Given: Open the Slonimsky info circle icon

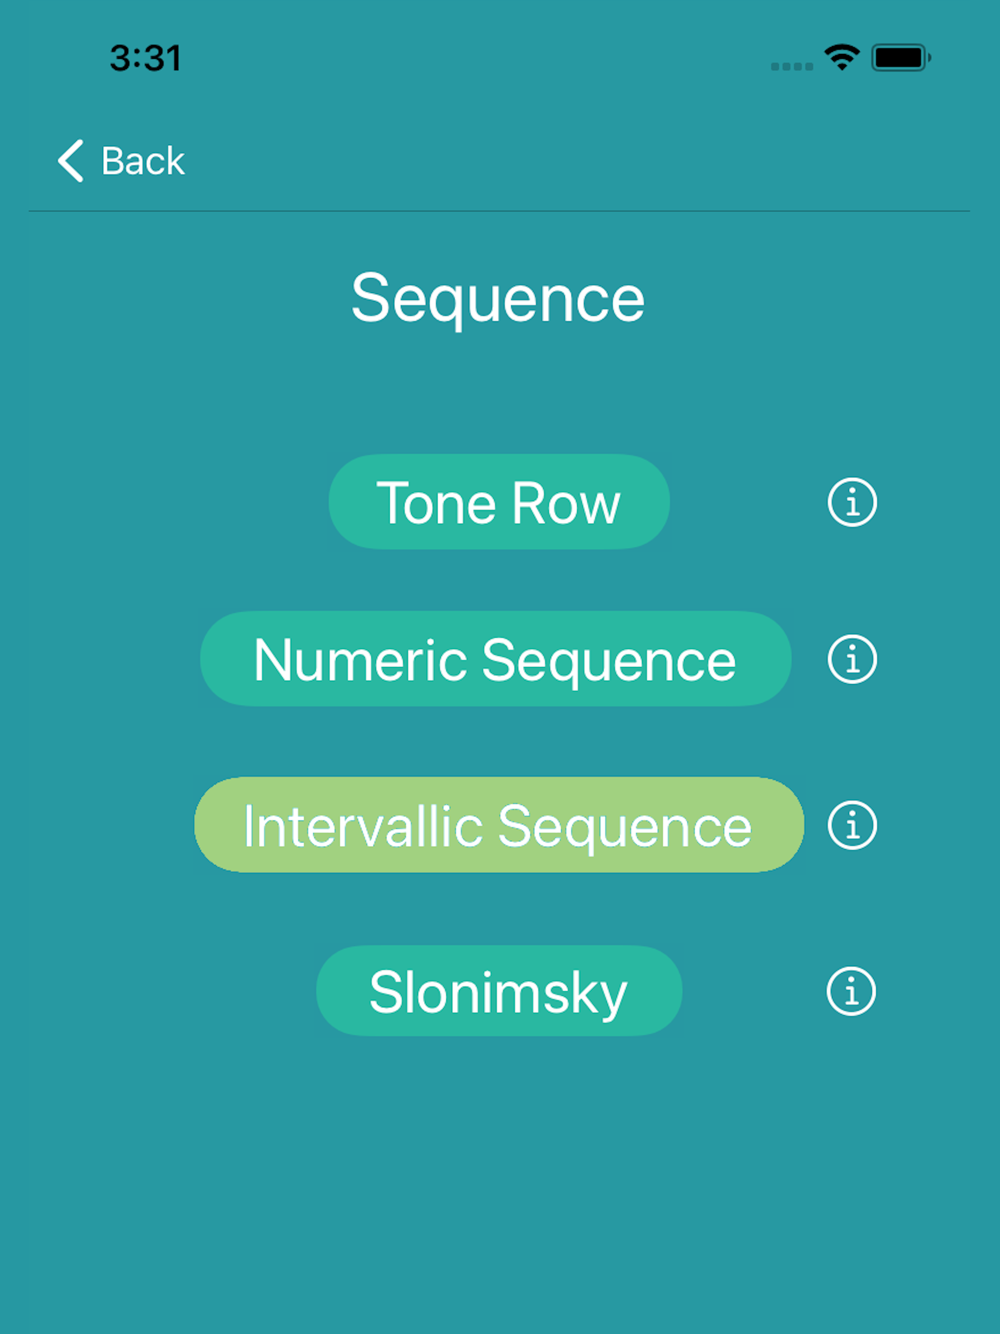Looking at the screenshot, I should [x=851, y=991].
